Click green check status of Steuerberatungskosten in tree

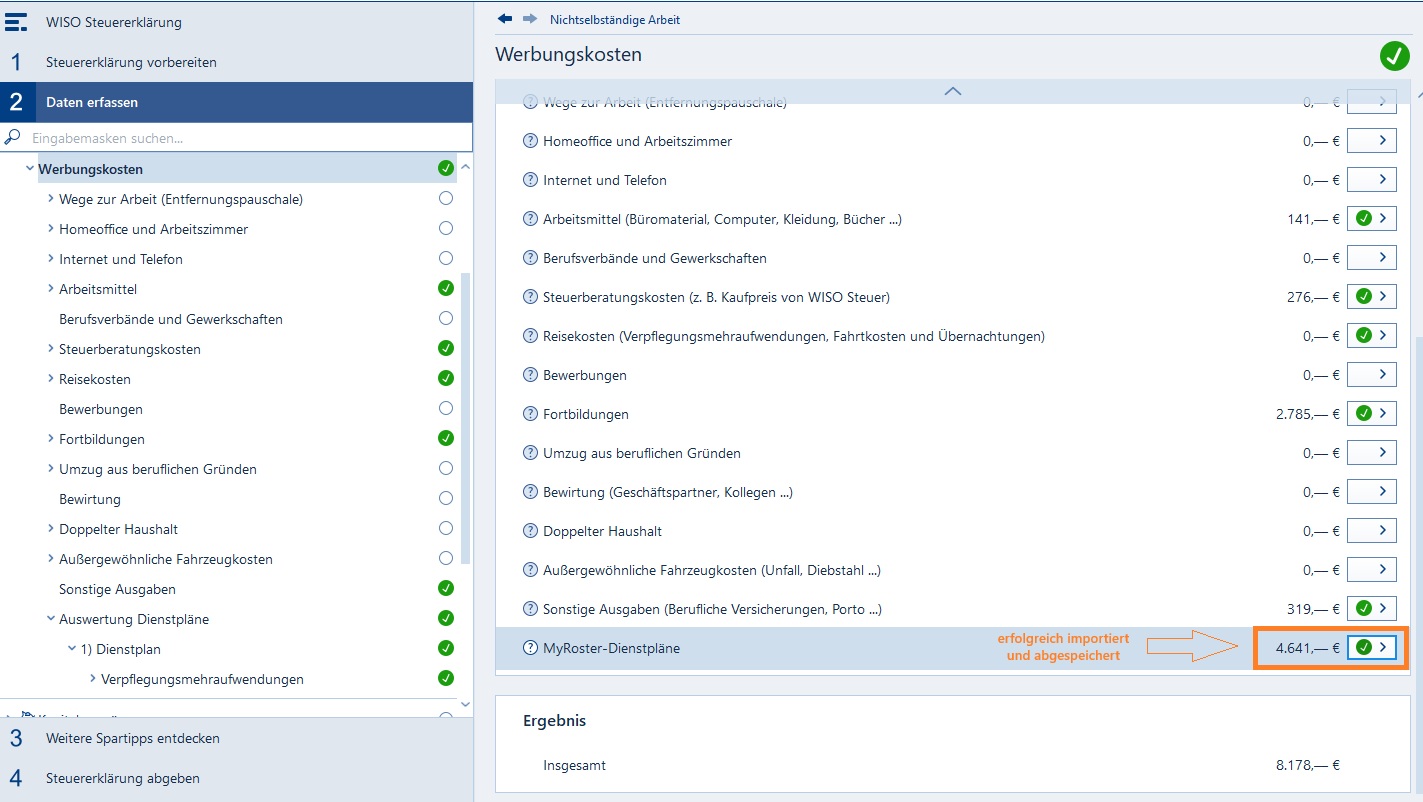pos(446,349)
